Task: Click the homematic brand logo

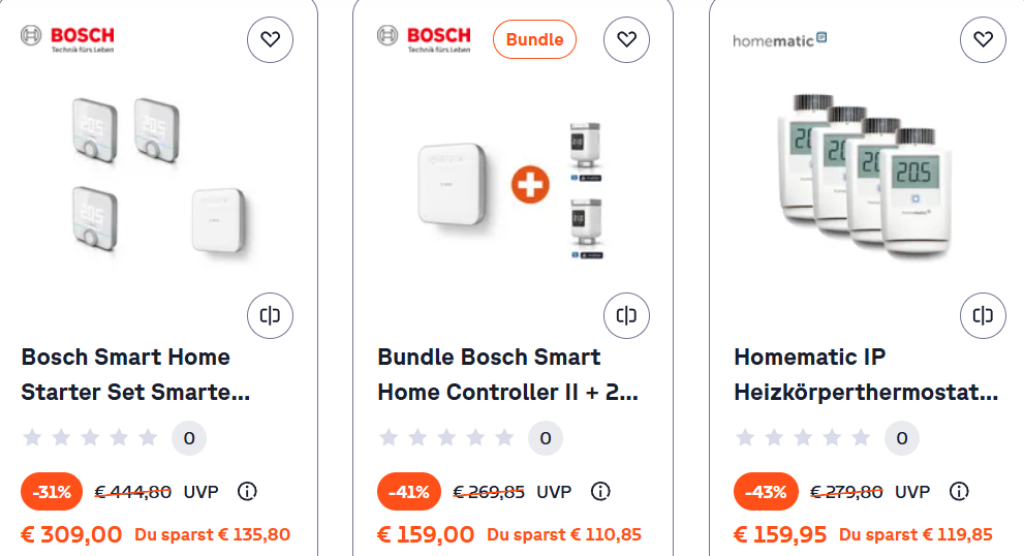Action: [x=780, y=40]
